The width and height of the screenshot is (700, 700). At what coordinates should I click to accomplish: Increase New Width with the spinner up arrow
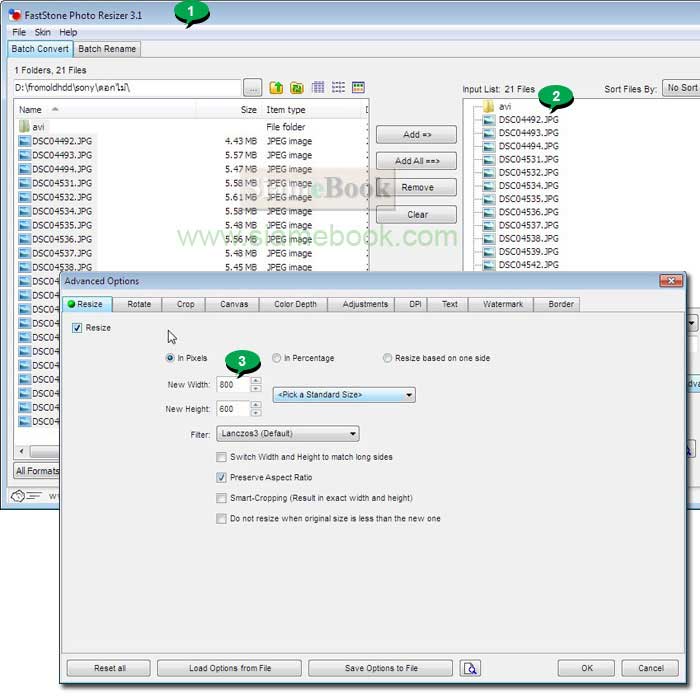(x=256, y=381)
